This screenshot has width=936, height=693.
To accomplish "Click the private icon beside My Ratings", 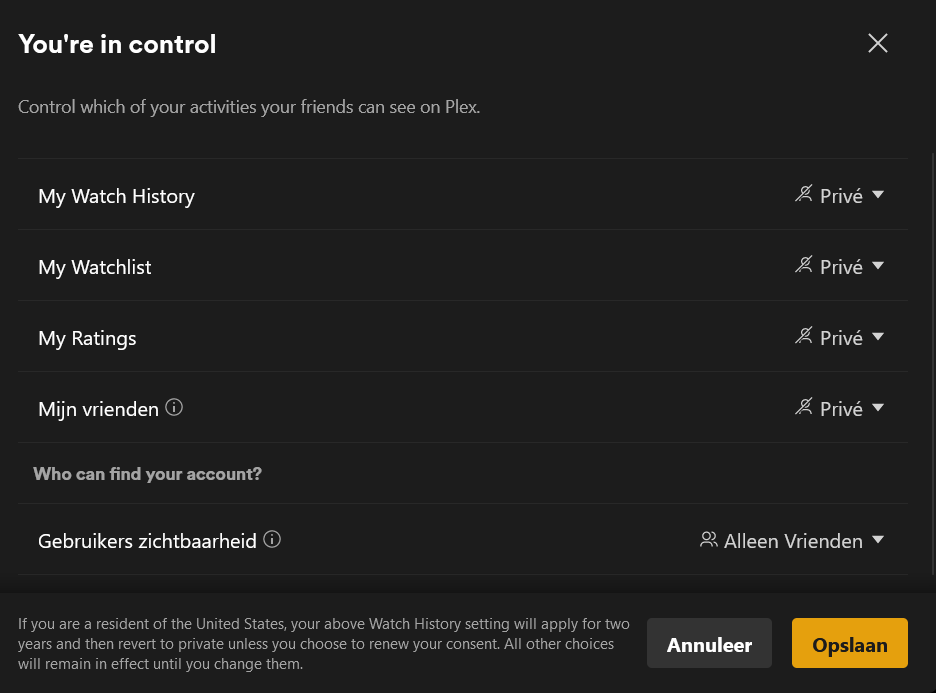I will point(804,336).
